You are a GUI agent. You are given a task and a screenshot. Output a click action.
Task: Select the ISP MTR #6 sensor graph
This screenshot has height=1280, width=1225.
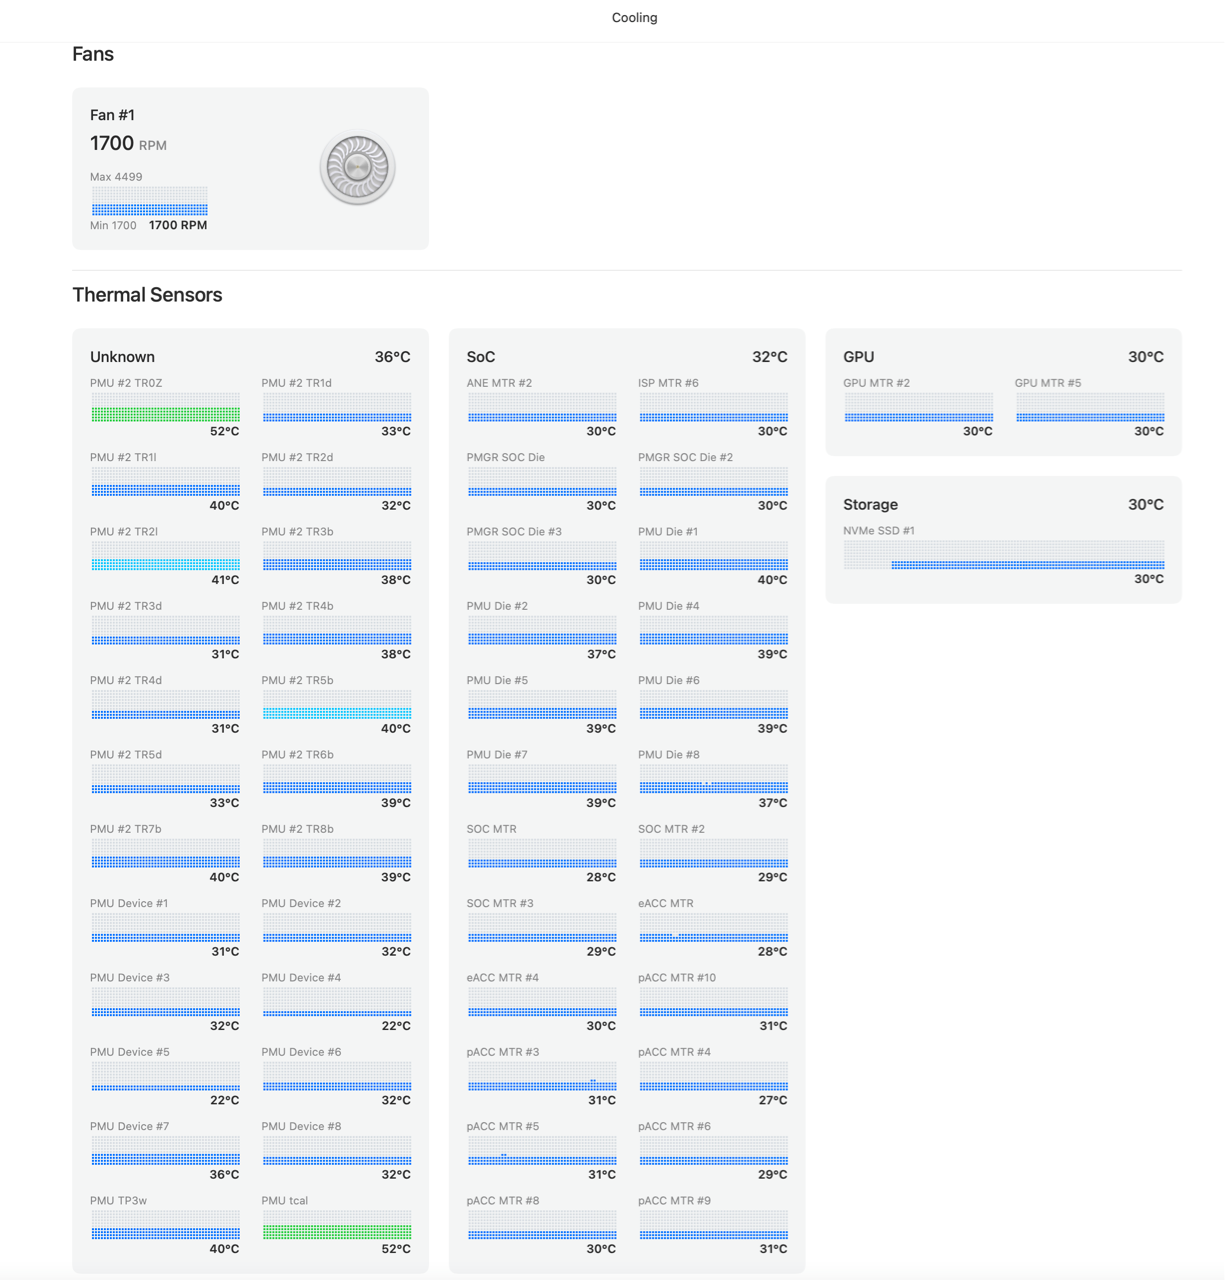pos(713,408)
